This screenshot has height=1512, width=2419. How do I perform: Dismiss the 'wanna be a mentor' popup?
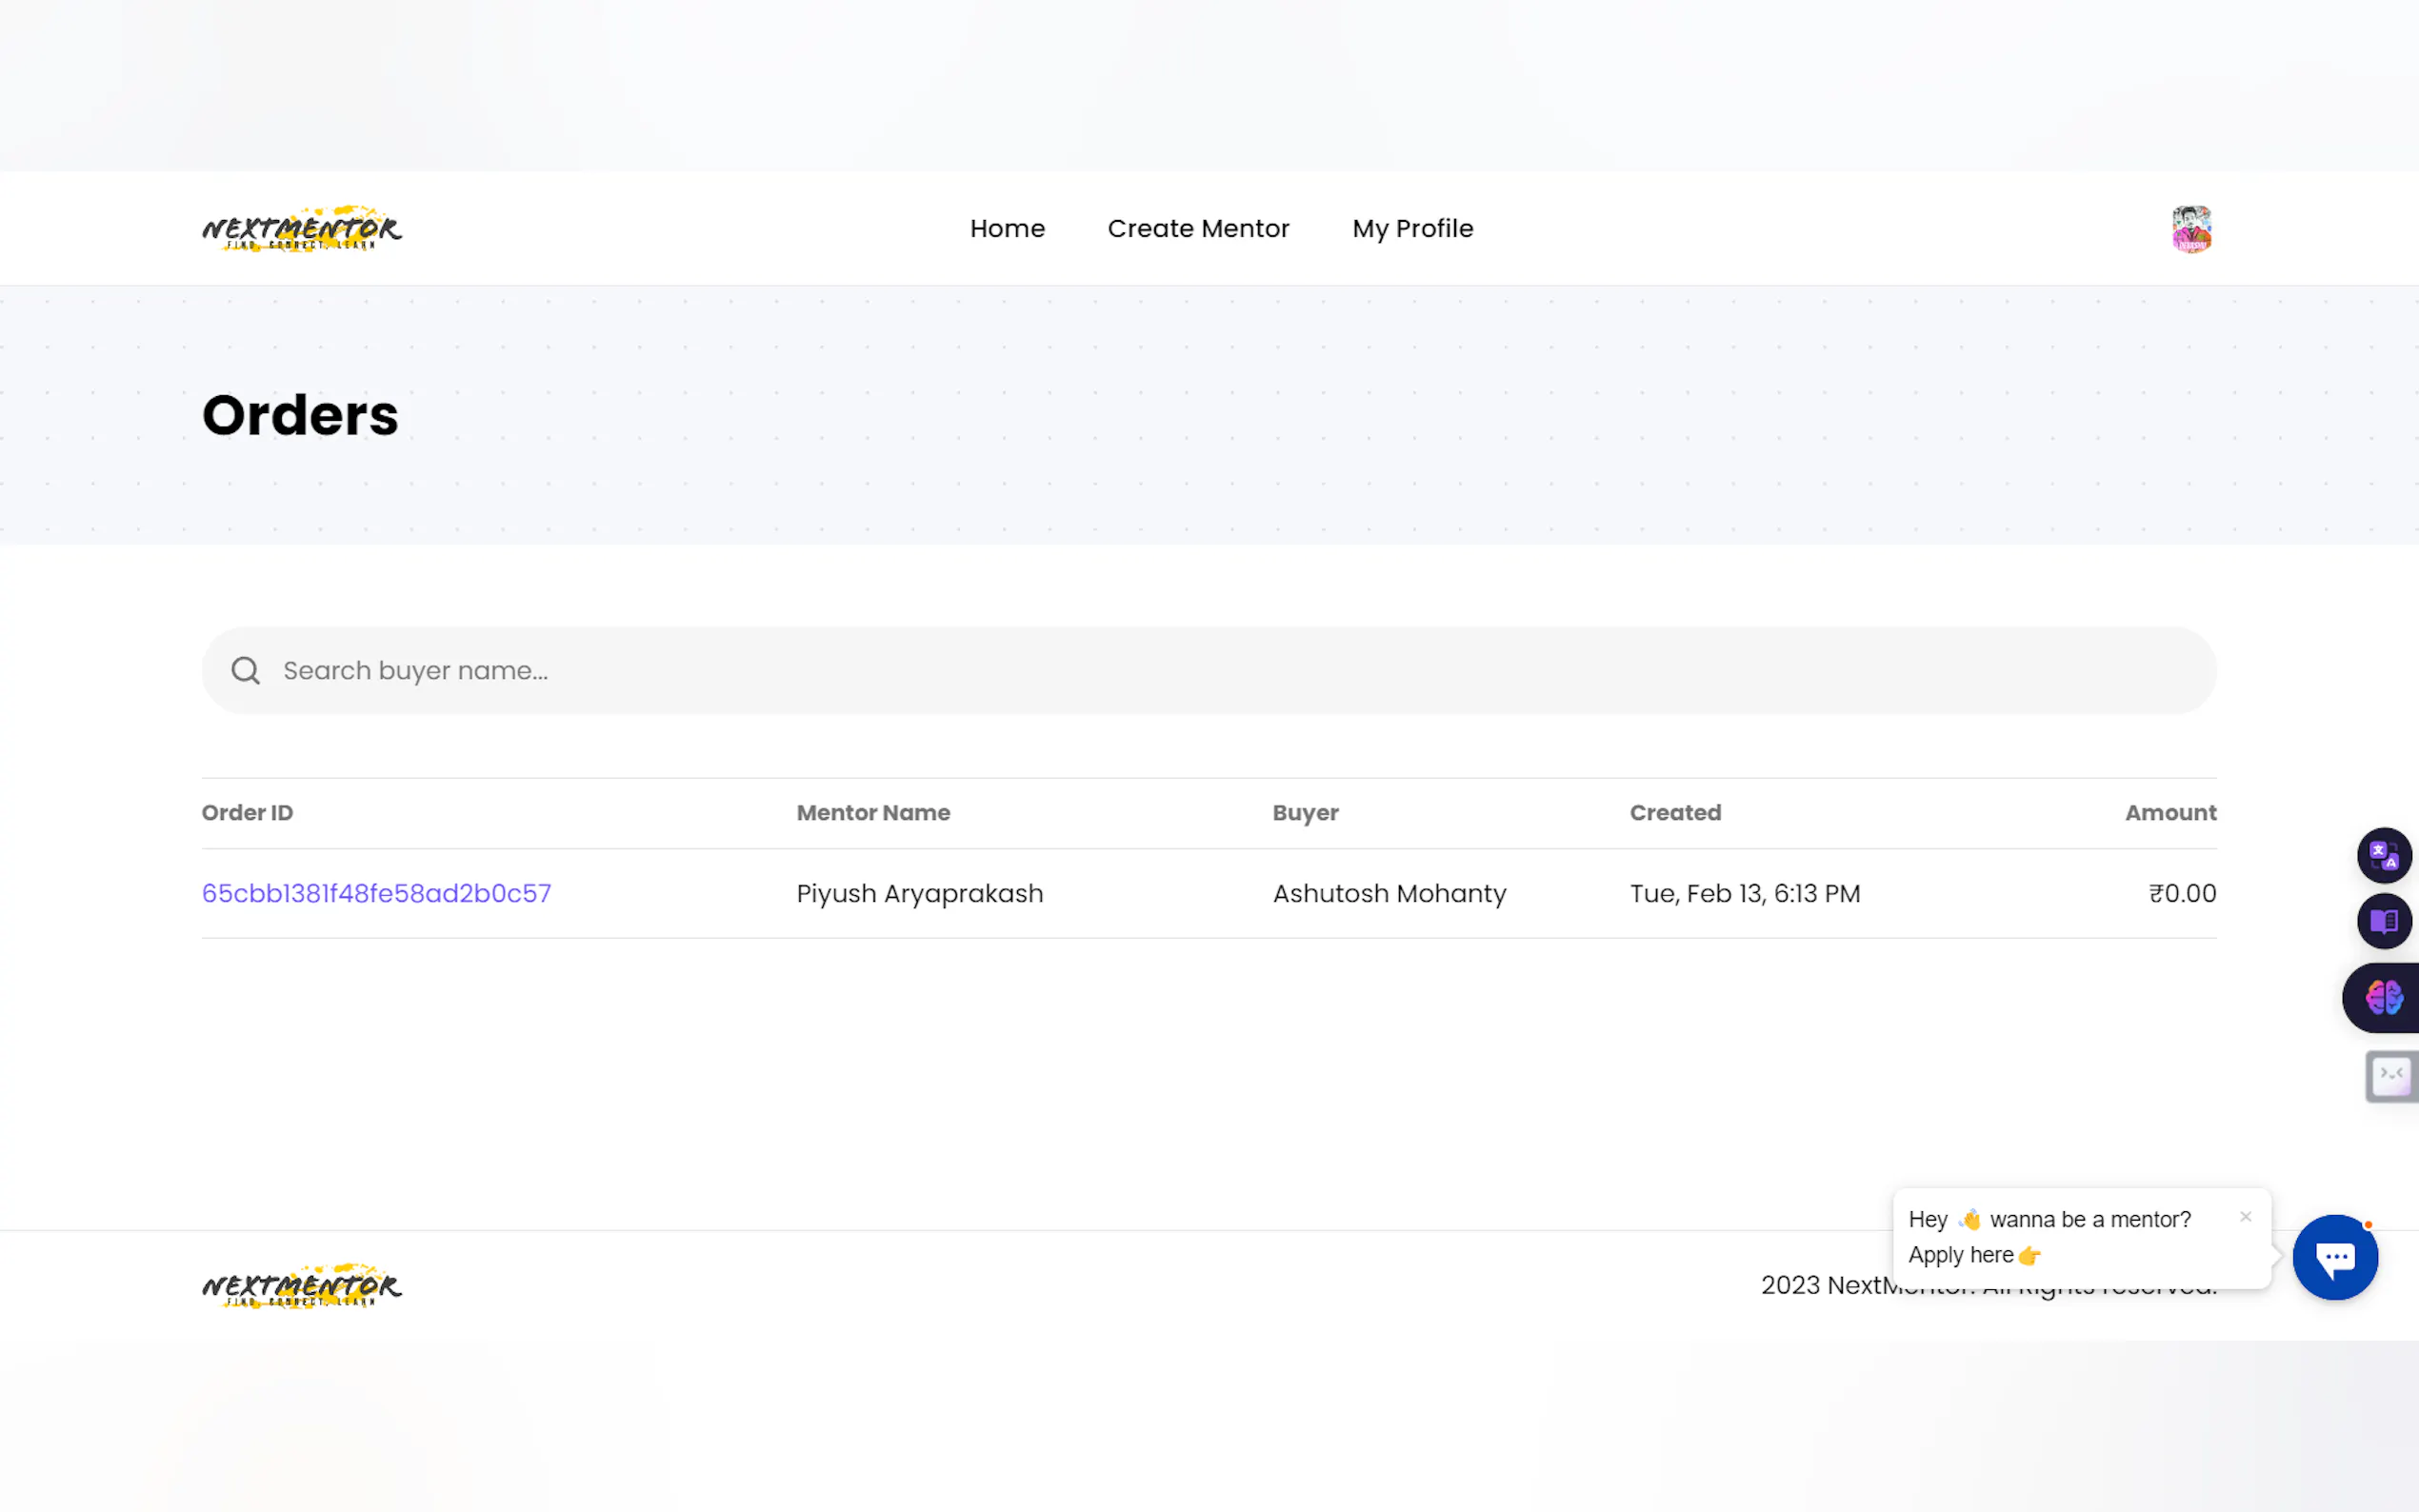click(2245, 1217)
